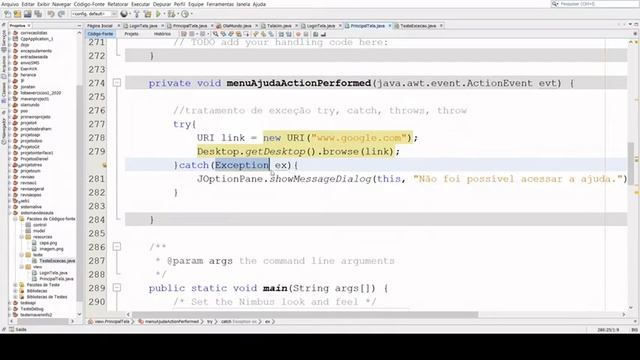
Task: Click the Profile Project toolbar icon
Action: click(185, 14)
